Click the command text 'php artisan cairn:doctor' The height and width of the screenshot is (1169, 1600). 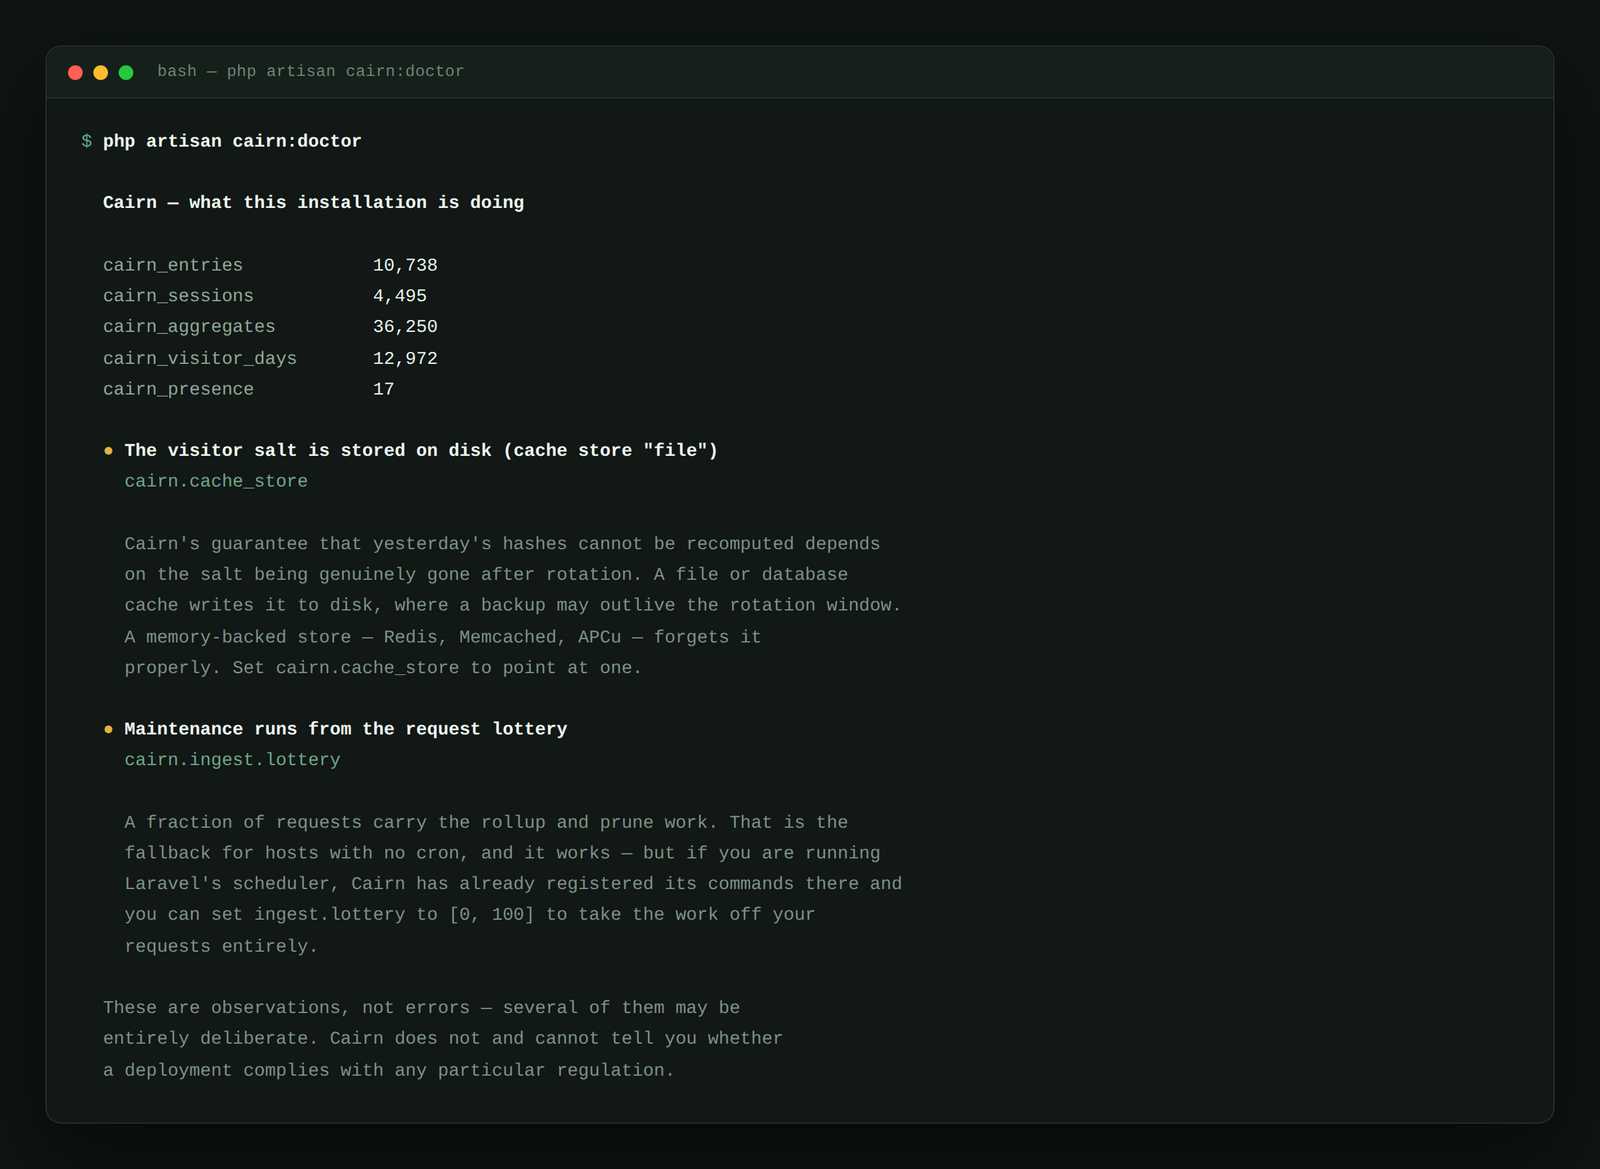[232, 141]
